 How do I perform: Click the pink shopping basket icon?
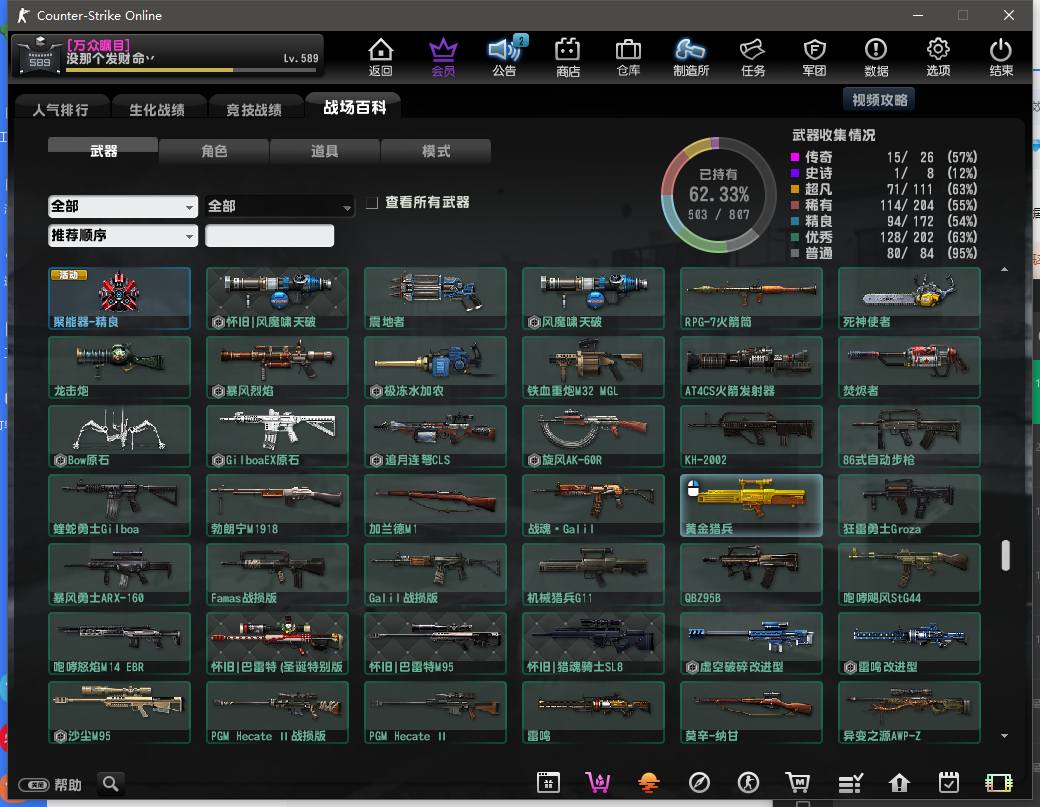click(x=598, y=783)
